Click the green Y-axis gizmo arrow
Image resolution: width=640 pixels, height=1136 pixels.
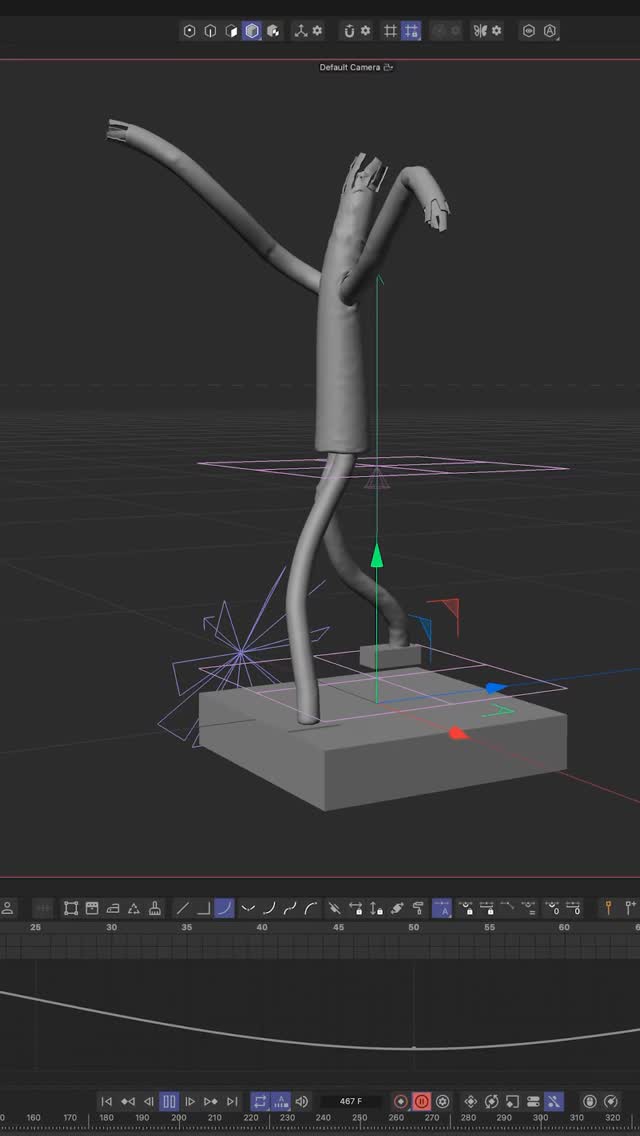[x=376, y=556]
